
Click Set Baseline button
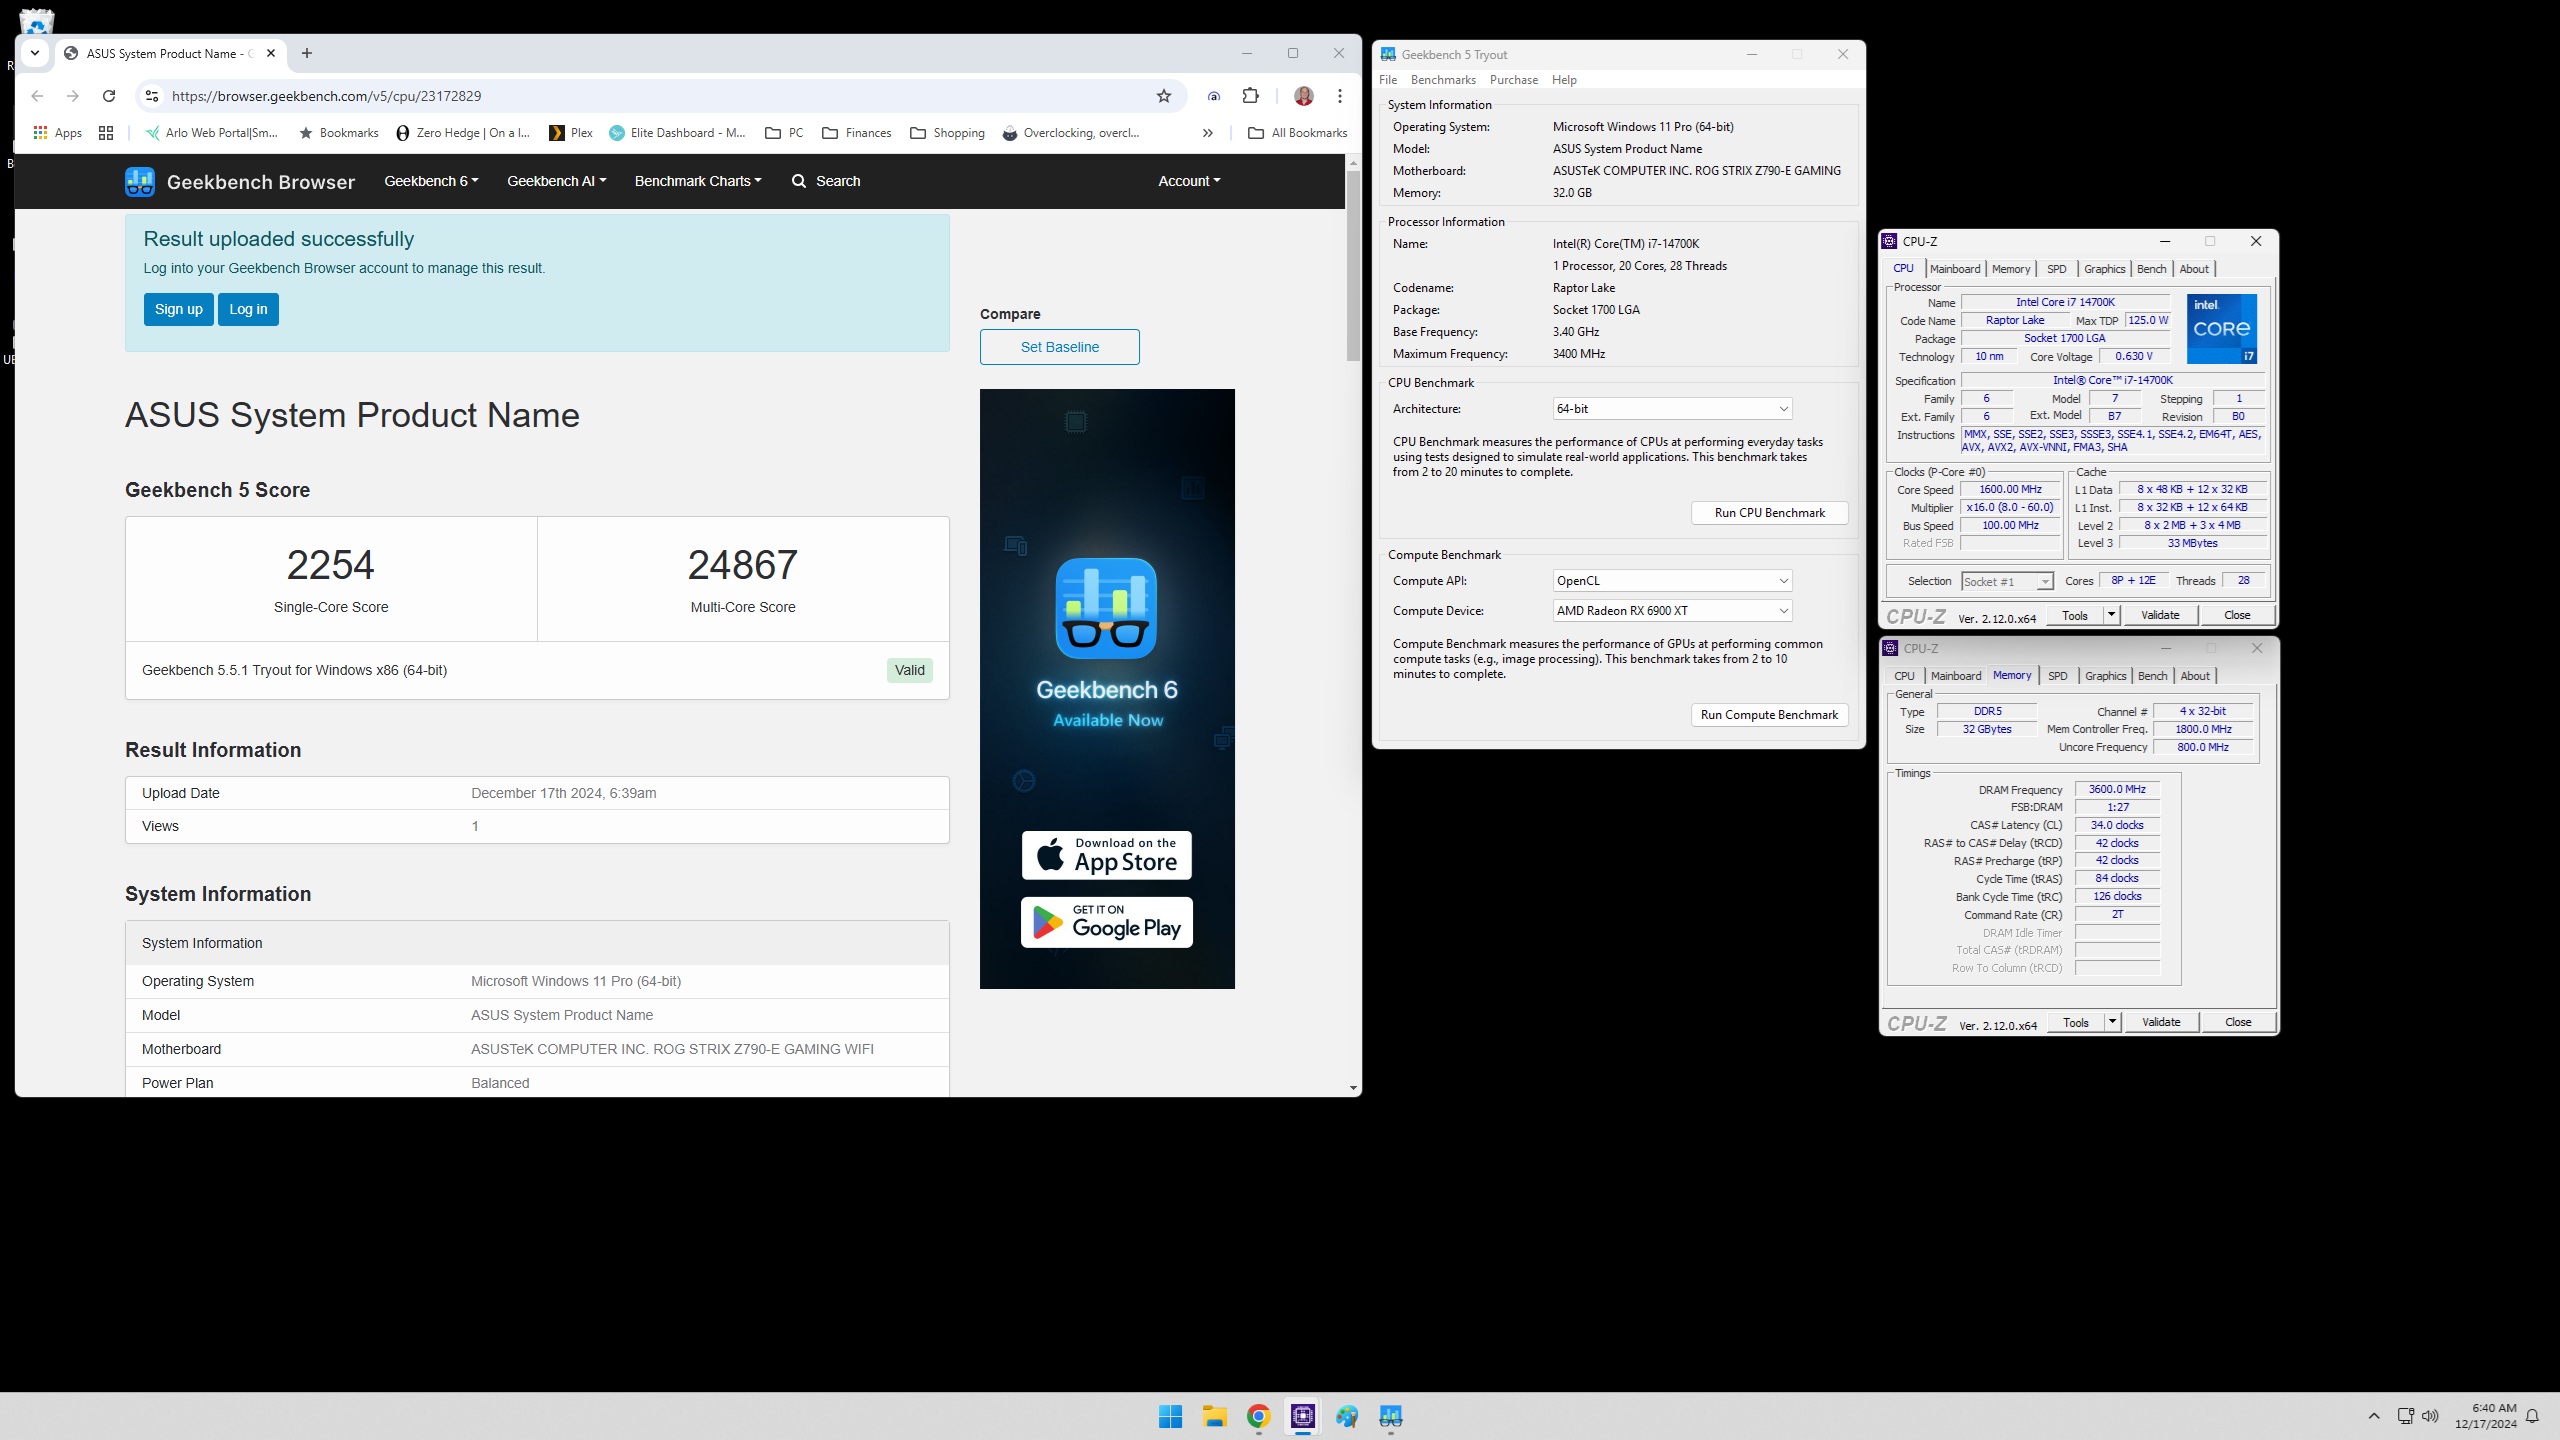tap(1059, 347)
